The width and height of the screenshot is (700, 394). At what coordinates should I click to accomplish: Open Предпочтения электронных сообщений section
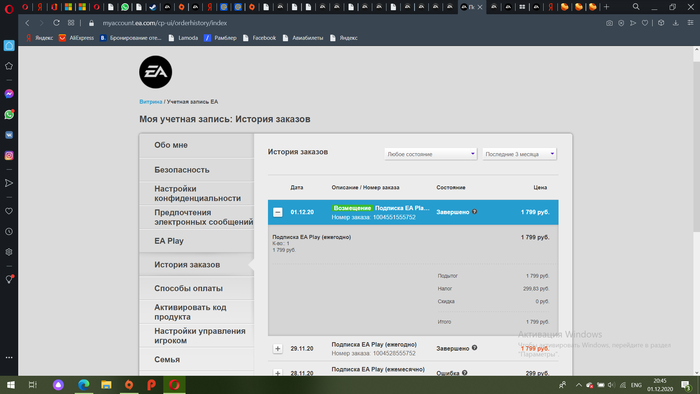(x=197, y=217)
